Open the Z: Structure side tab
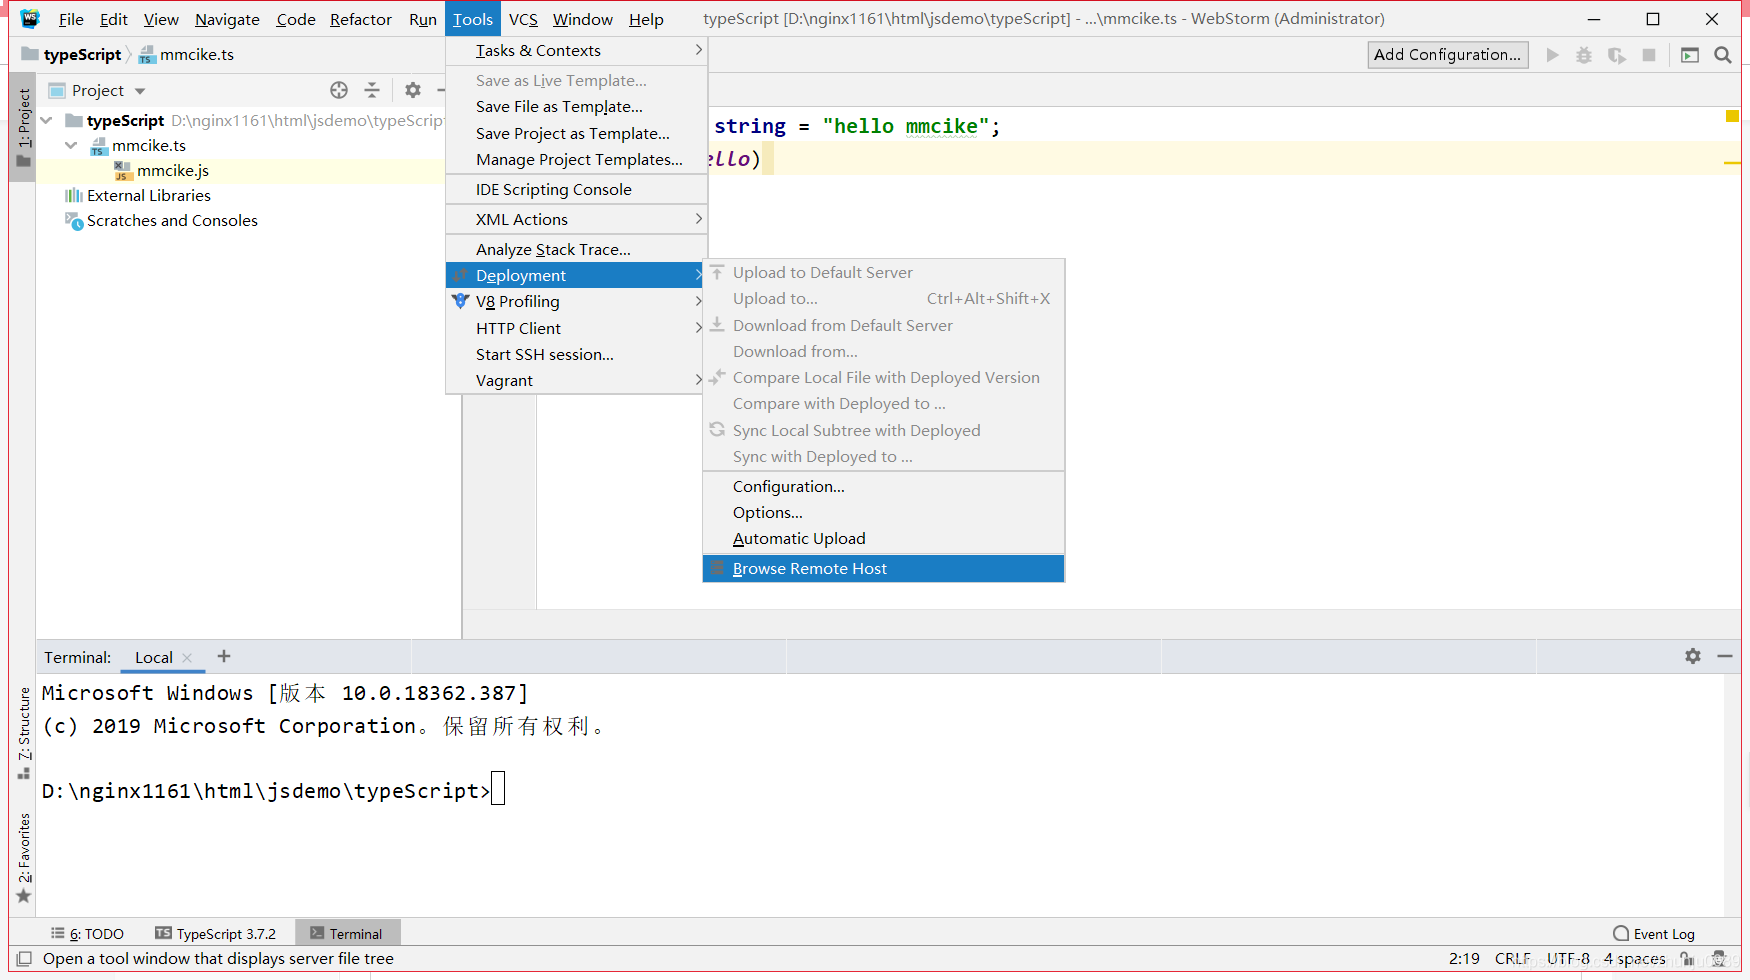The height and width of the screenshot is (980, 1750). point(23,732)
